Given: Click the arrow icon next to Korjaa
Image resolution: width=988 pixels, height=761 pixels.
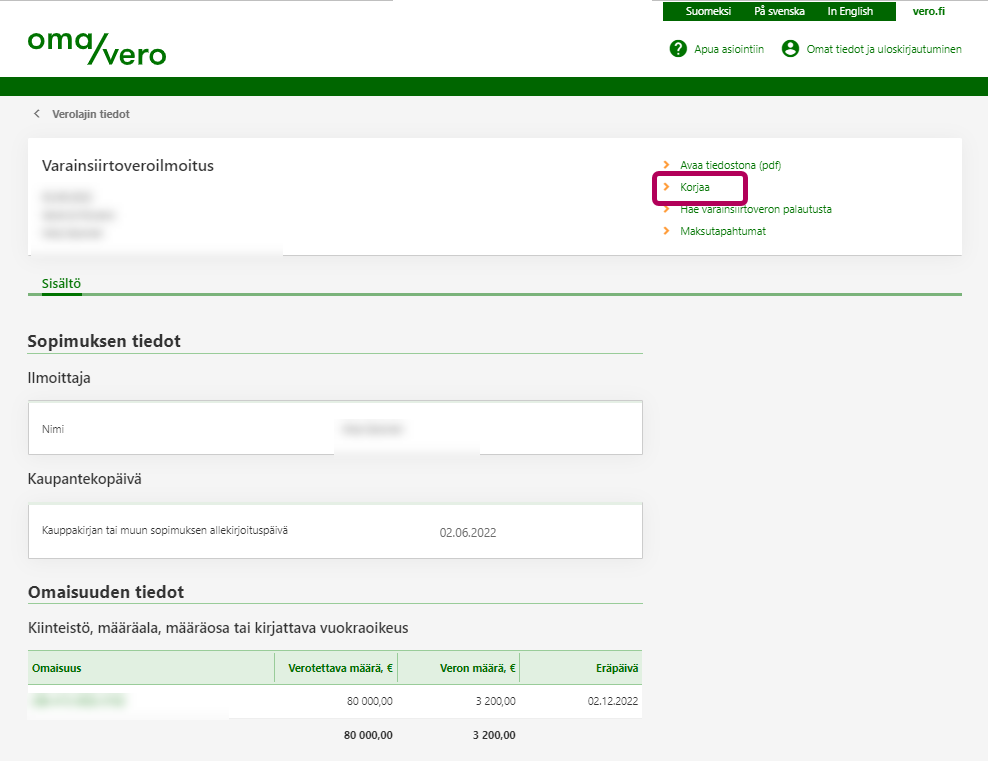Looking at the screenshot, I should click(667, 187).
